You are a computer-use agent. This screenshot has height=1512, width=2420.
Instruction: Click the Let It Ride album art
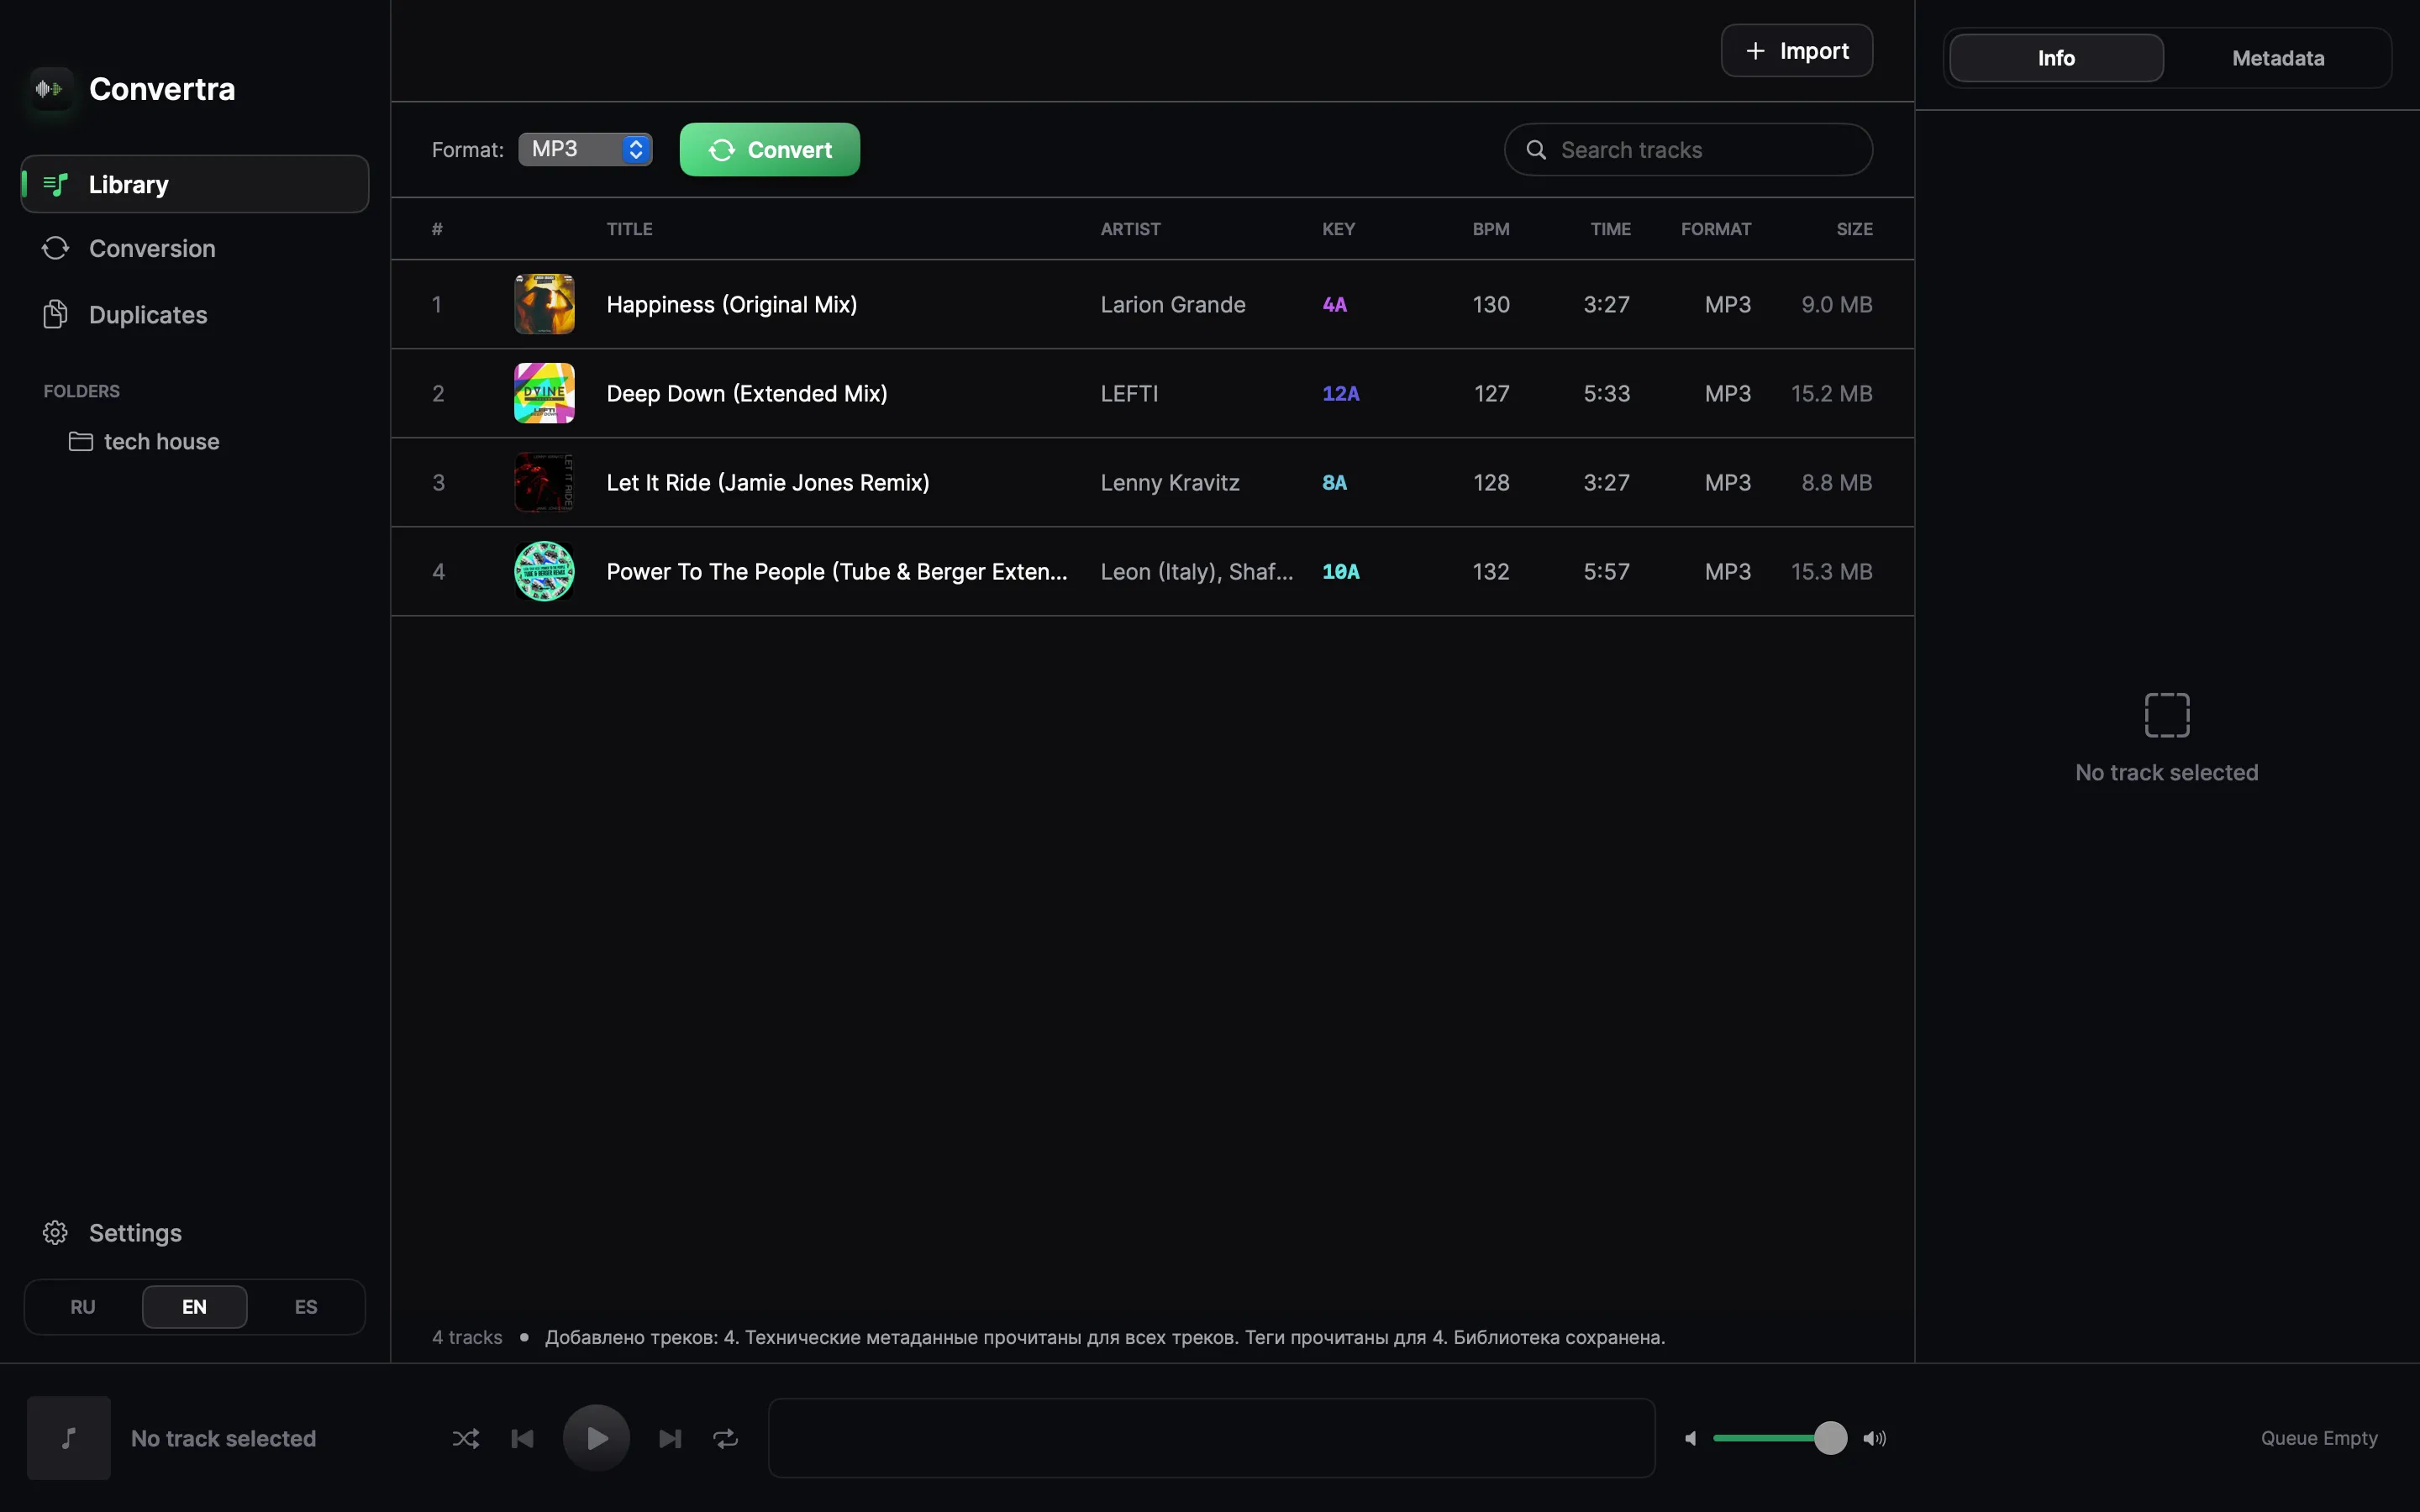(x=544, y=482)
